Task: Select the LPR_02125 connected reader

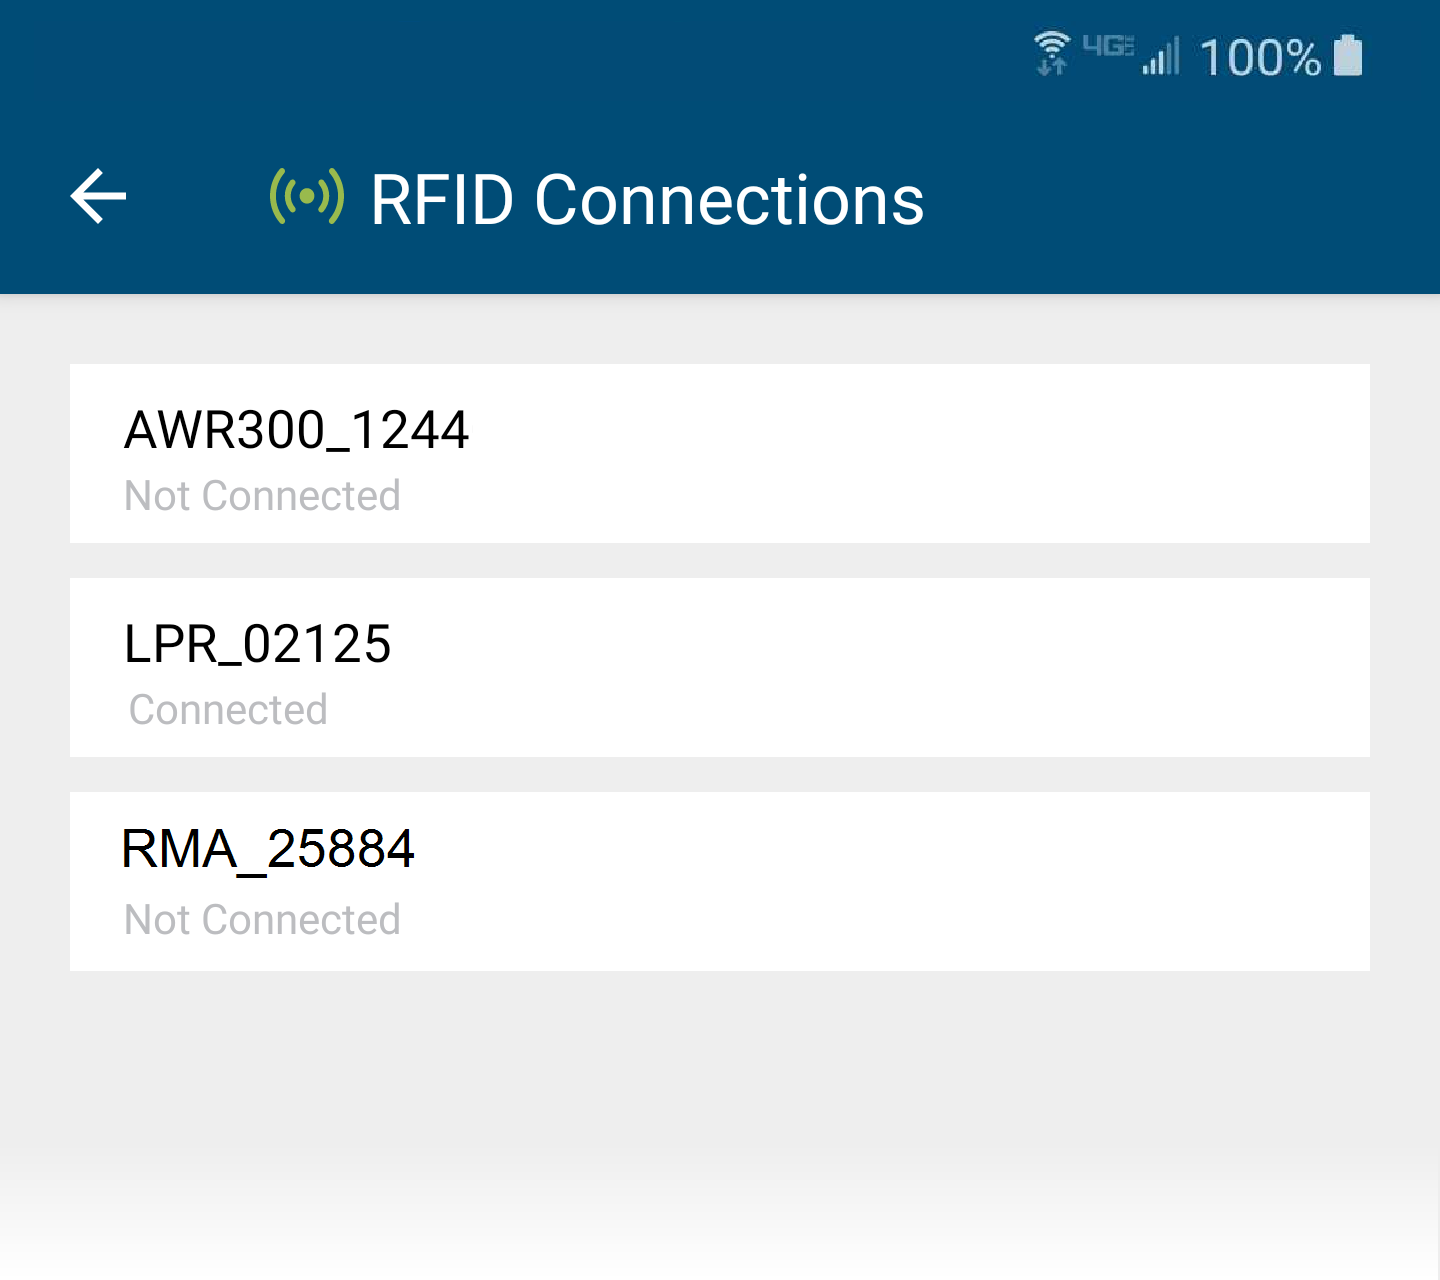Action: click(x=720, y=668)
